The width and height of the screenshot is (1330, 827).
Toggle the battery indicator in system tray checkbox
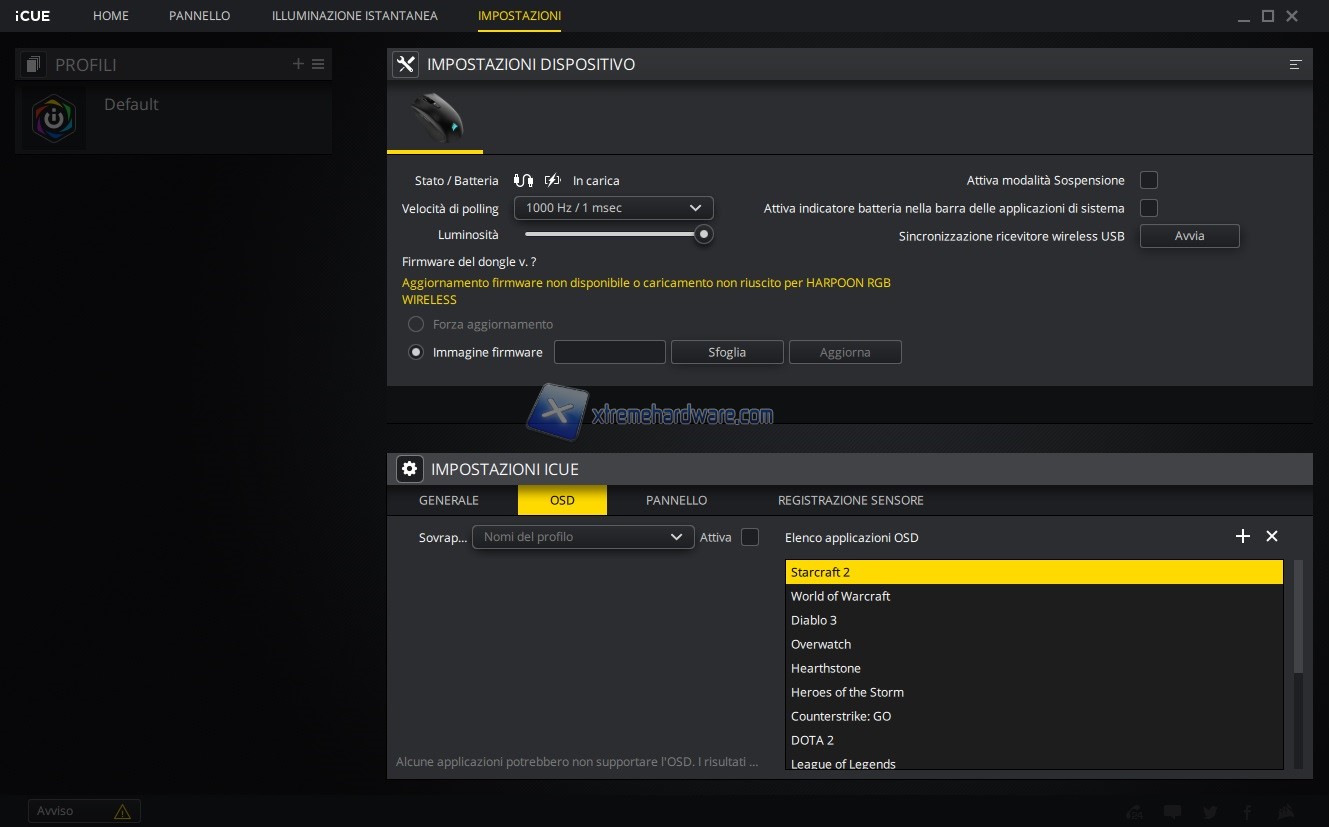tap(1149, 208)
